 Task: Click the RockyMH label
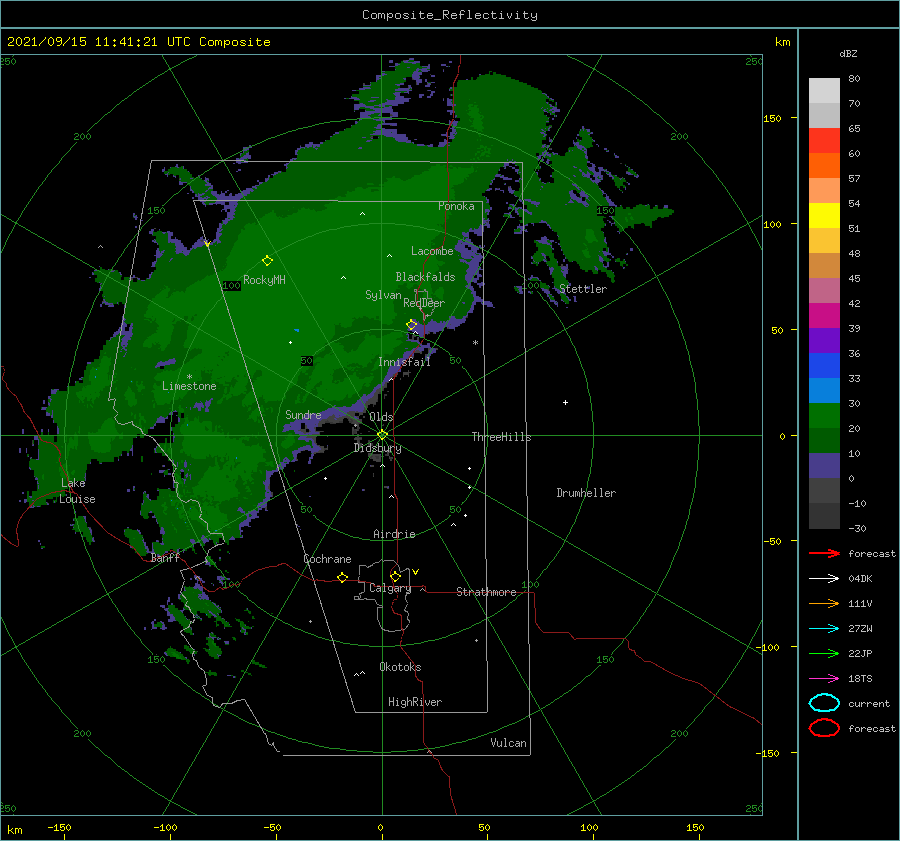tap(264, 280)
